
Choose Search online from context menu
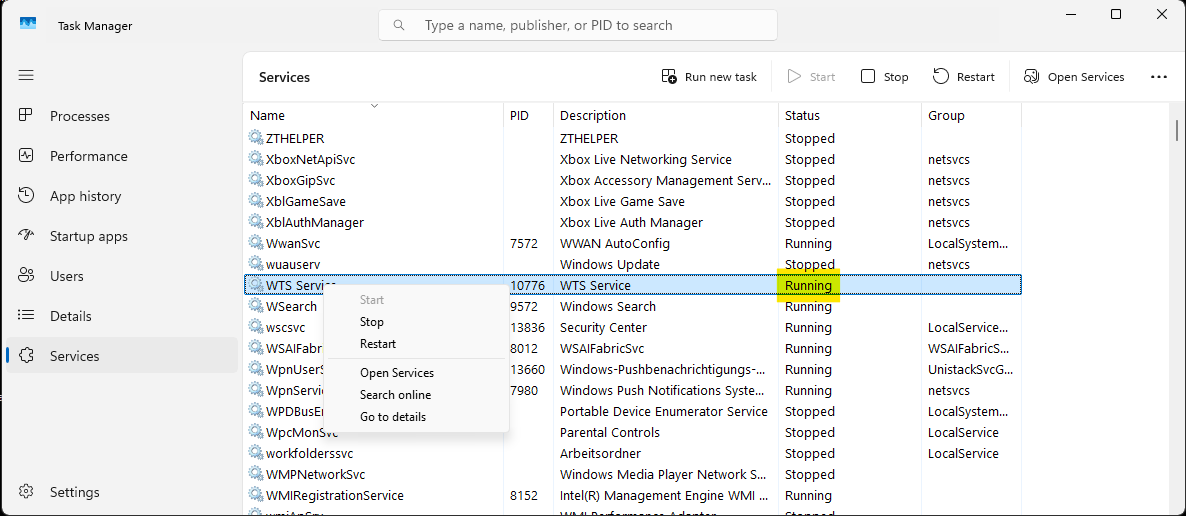pyautogui.click(x=395, y=395)
